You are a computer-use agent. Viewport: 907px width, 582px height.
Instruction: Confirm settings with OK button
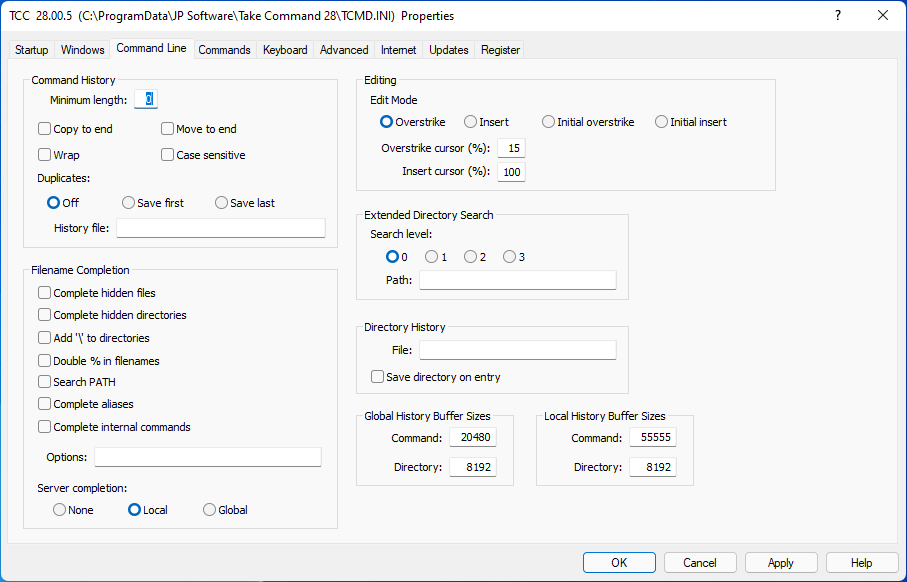(x=619, y=562)
